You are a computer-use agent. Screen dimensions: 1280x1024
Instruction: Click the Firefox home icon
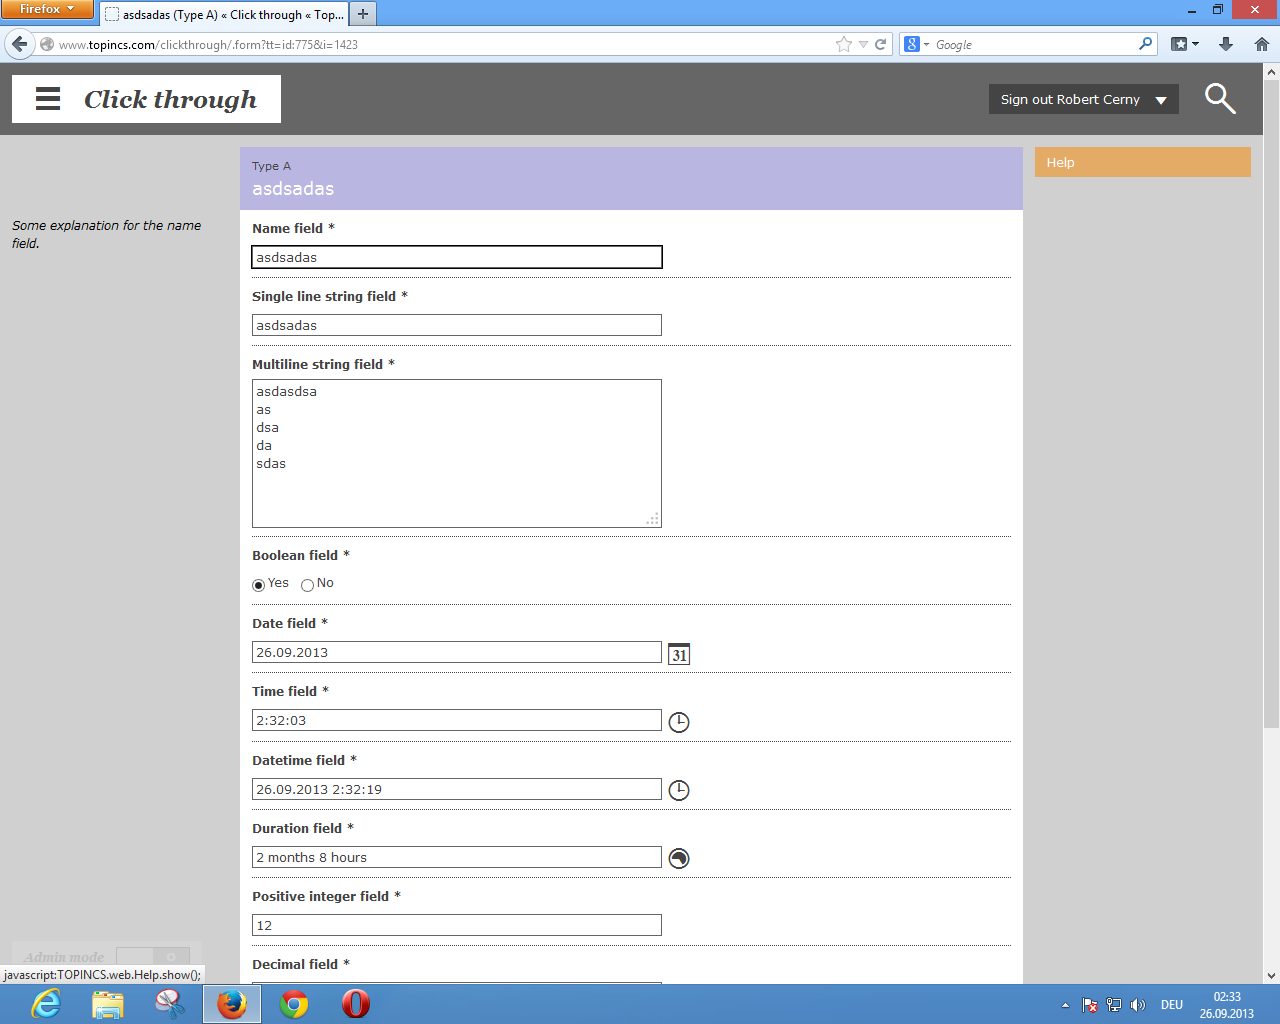1261,44
